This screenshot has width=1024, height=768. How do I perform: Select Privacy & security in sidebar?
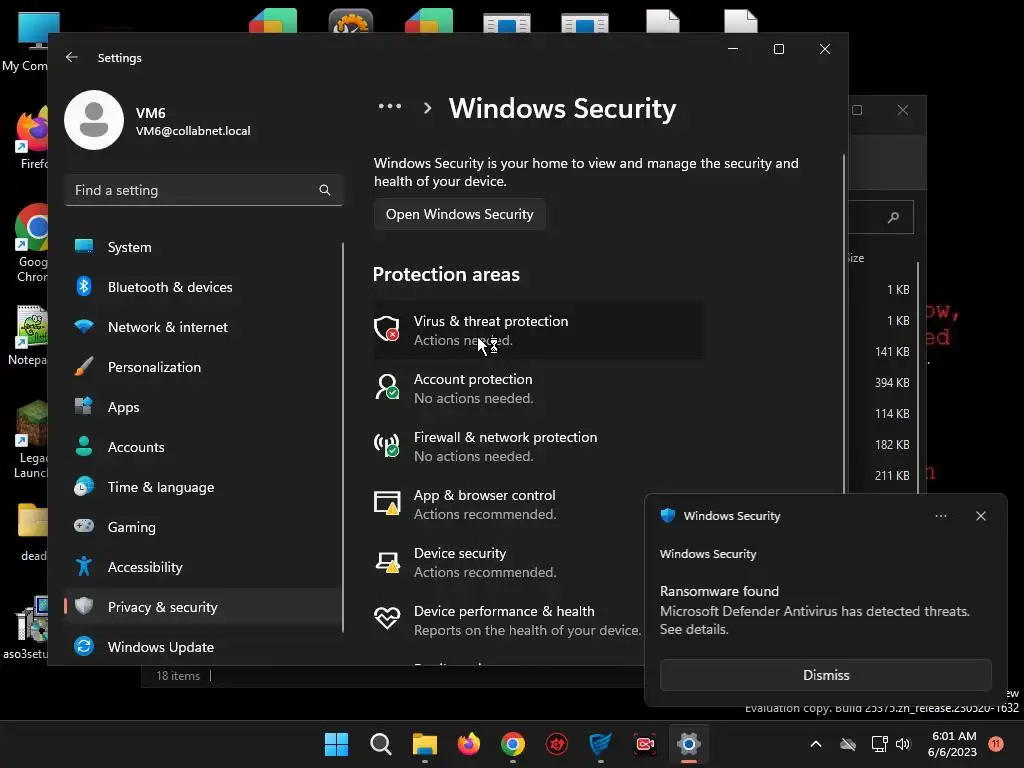coord(202,607)
